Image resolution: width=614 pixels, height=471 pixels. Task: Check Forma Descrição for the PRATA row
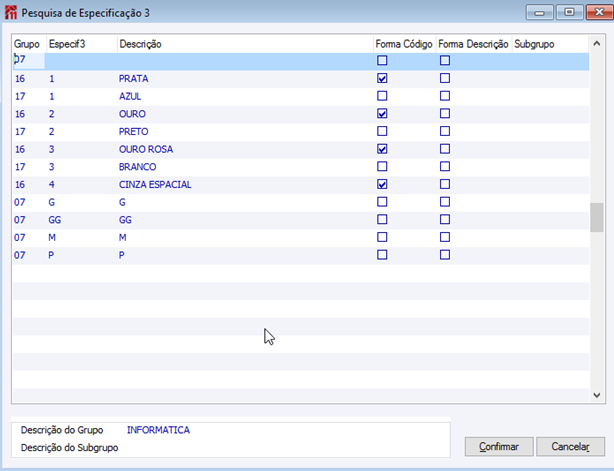click(x=445, y=78)
